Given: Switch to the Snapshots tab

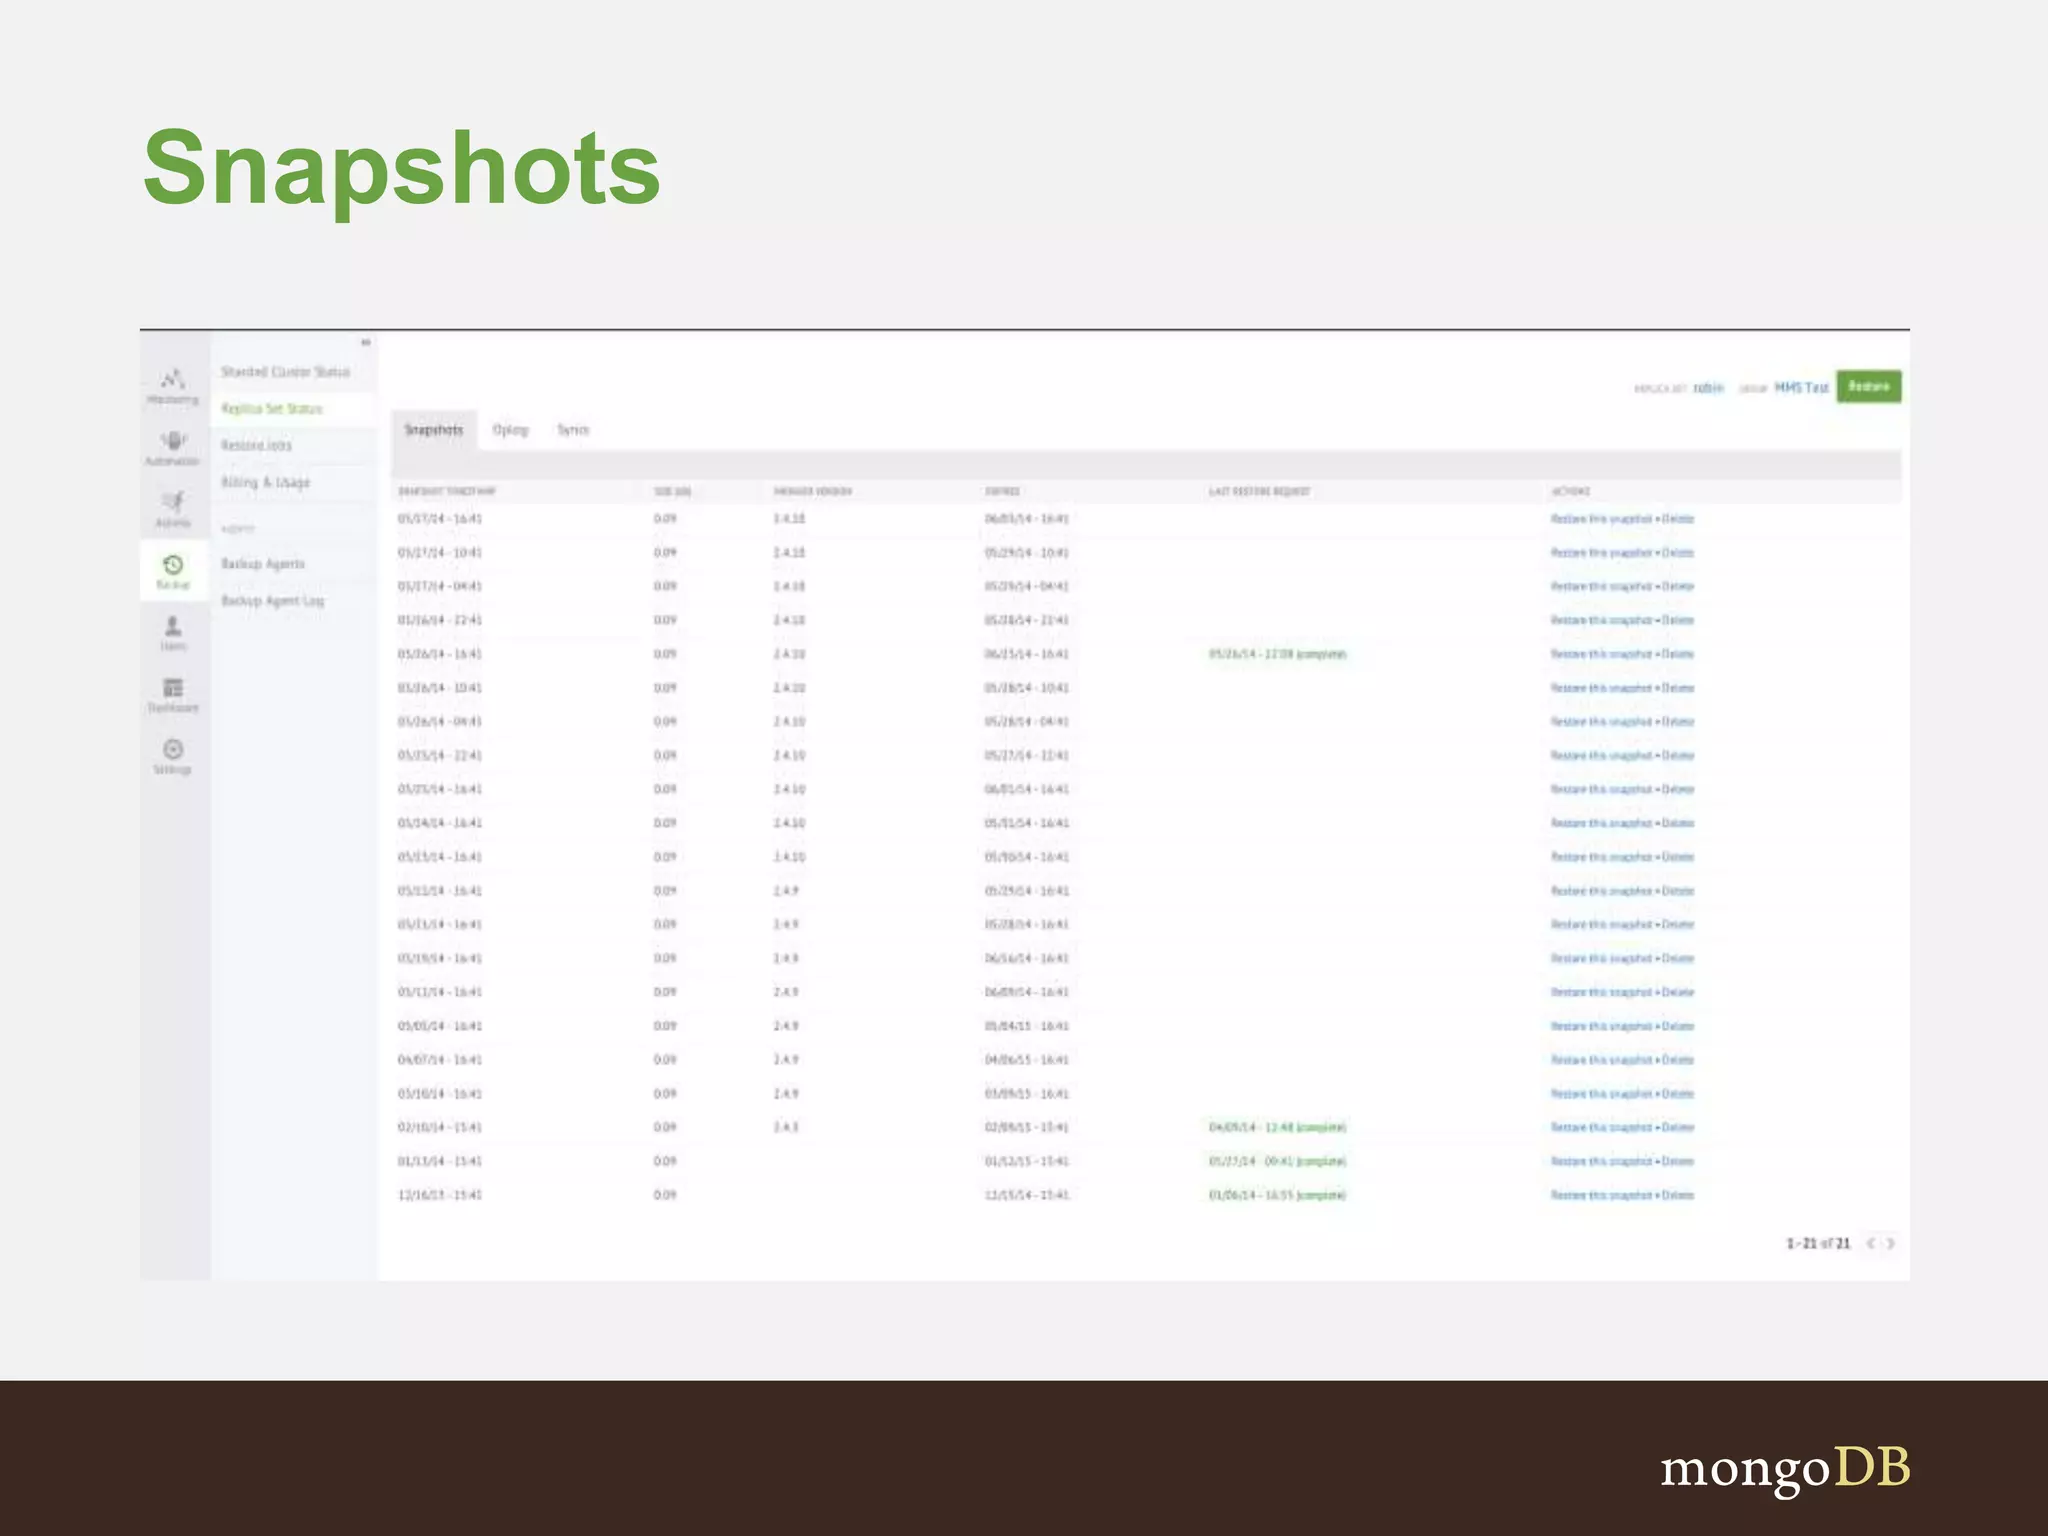Looking at the screenshot, I should (x=434, y=430).
